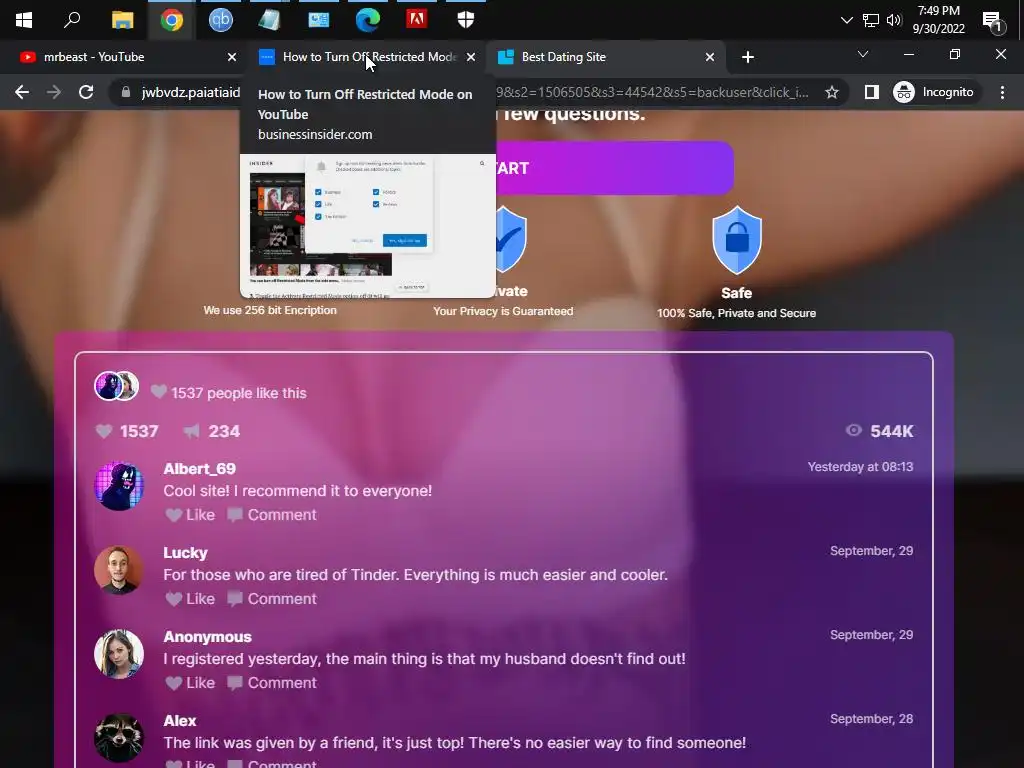Open the Windows Start menu
The image size is (1024, 768).
click(x=24, y=20)
